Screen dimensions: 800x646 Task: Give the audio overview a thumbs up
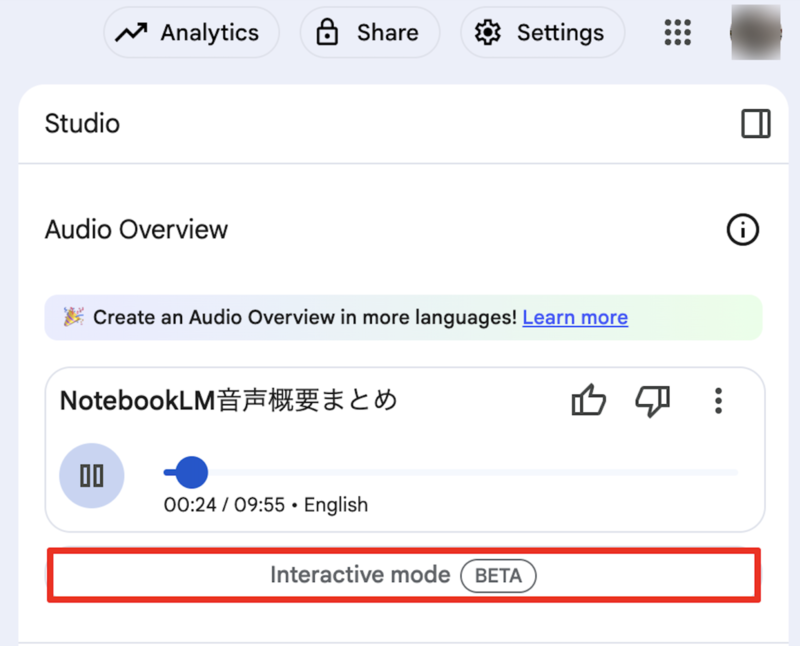[x=588, y=401]
